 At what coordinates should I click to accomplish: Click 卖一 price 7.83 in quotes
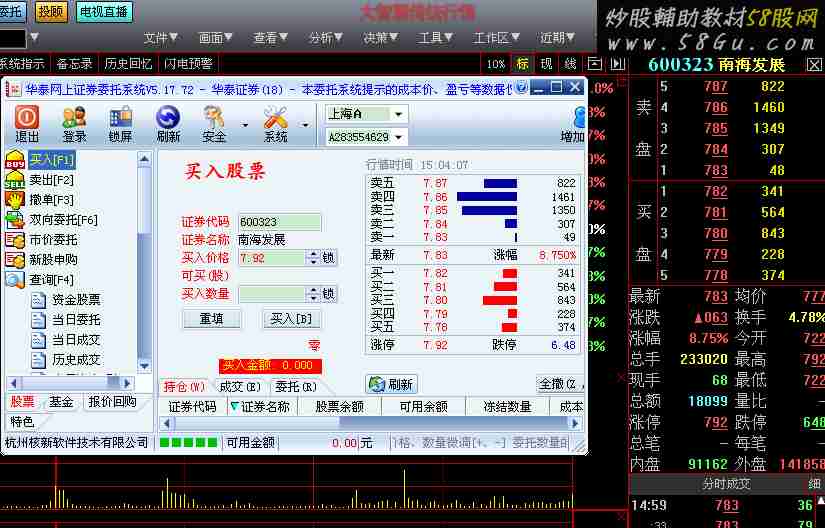[x=436, y=237]
